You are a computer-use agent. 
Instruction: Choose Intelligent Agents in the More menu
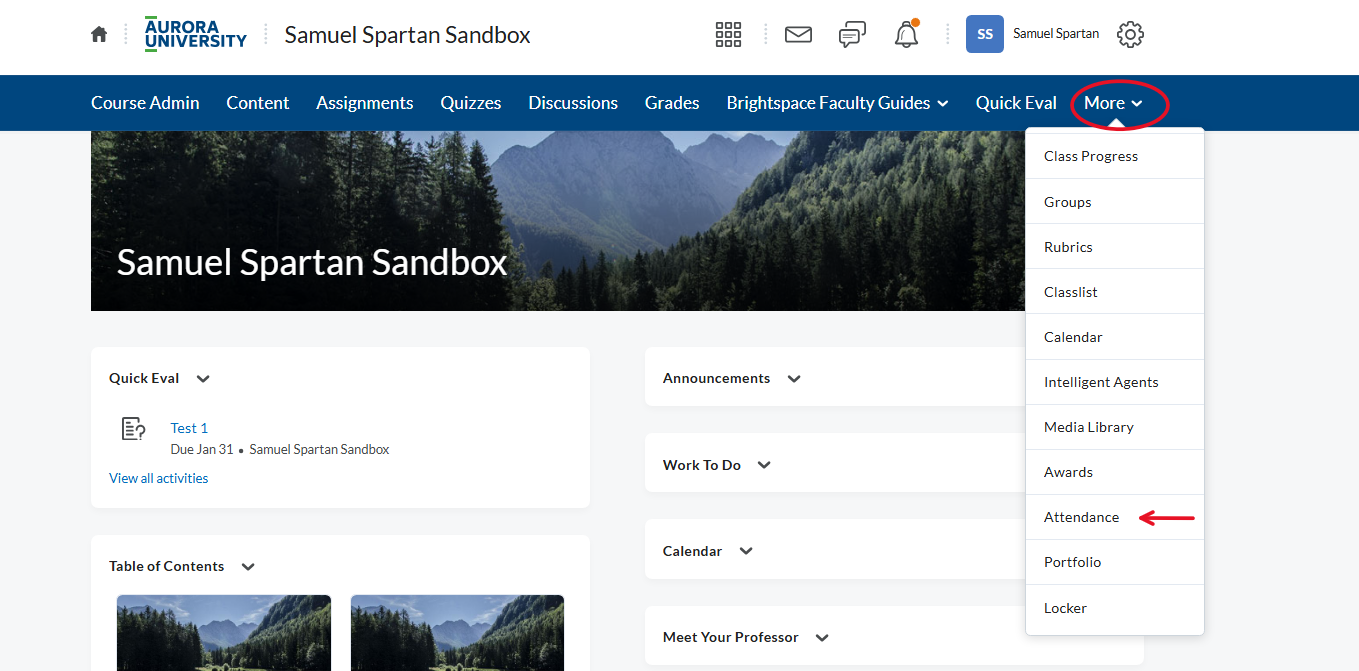tap(1115, 382)
